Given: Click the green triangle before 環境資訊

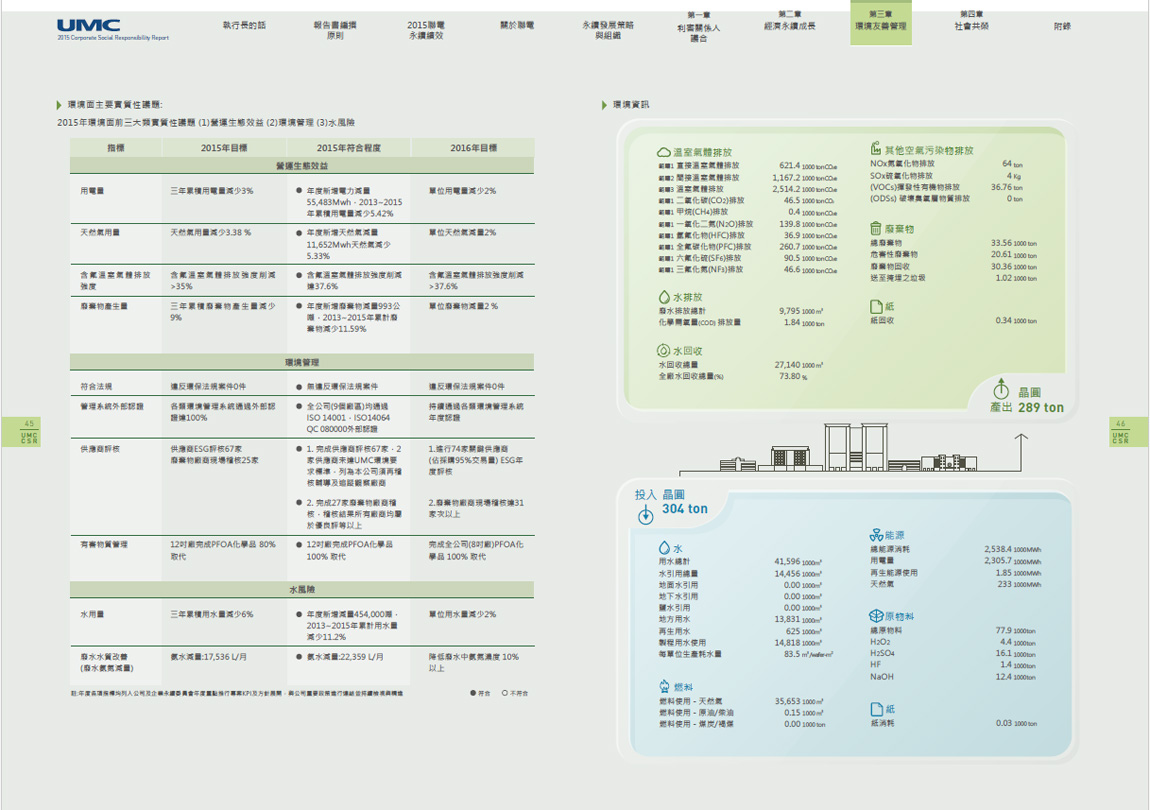Looking at the screenshot, I should pyautogui.click(x=604, y=105).
